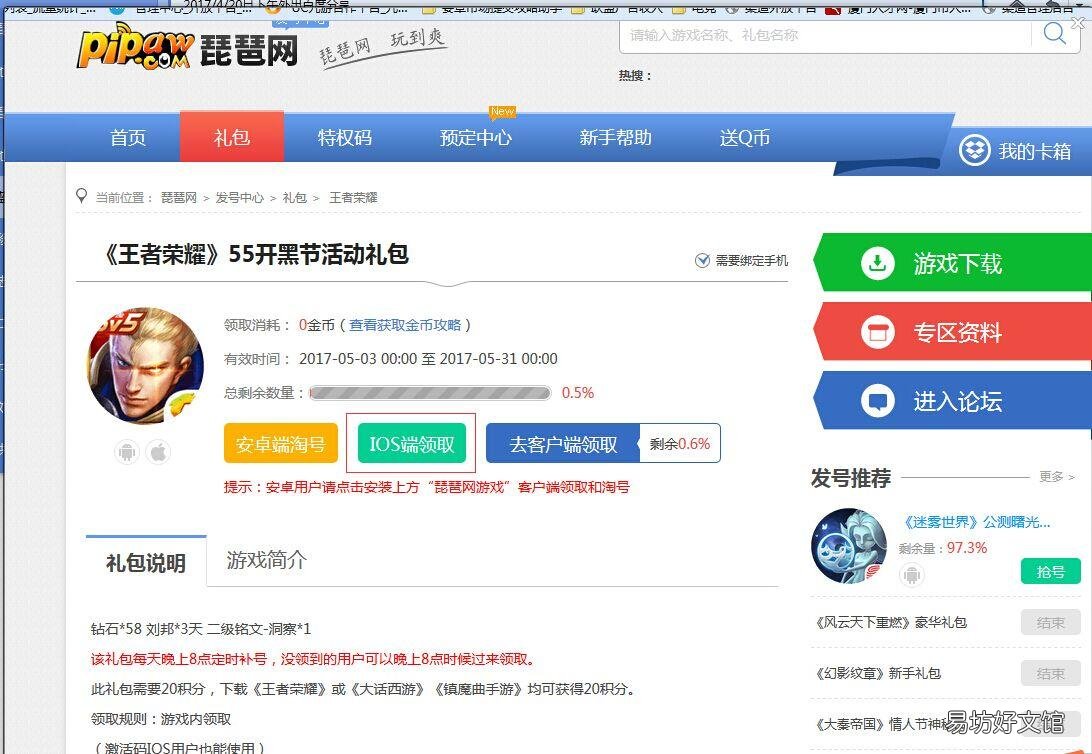Open the 王者荣耀 game avatar image
1092x754 pixels.
point(145,366)
